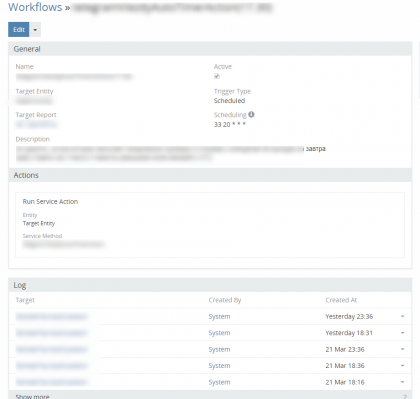Open the Workflows breadcrumb link
The image size is (420, 399).
click(x=35, y=7)
